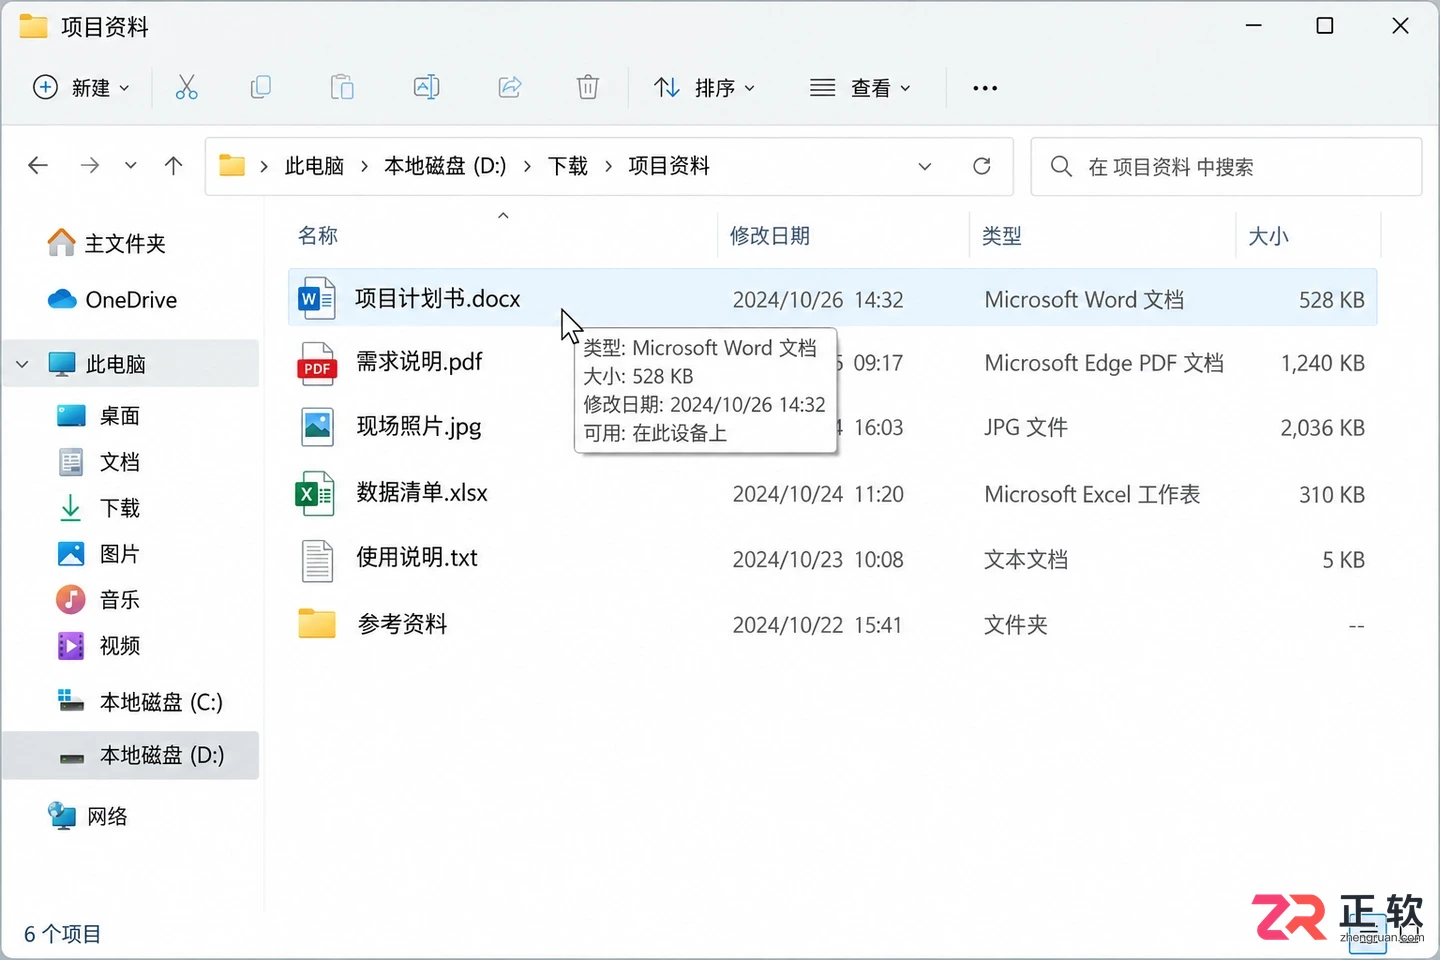Viewport: 1440px width, 960px height.
Task: Select 音乐 in the navigation pane
Action: [x=99, y=600]
